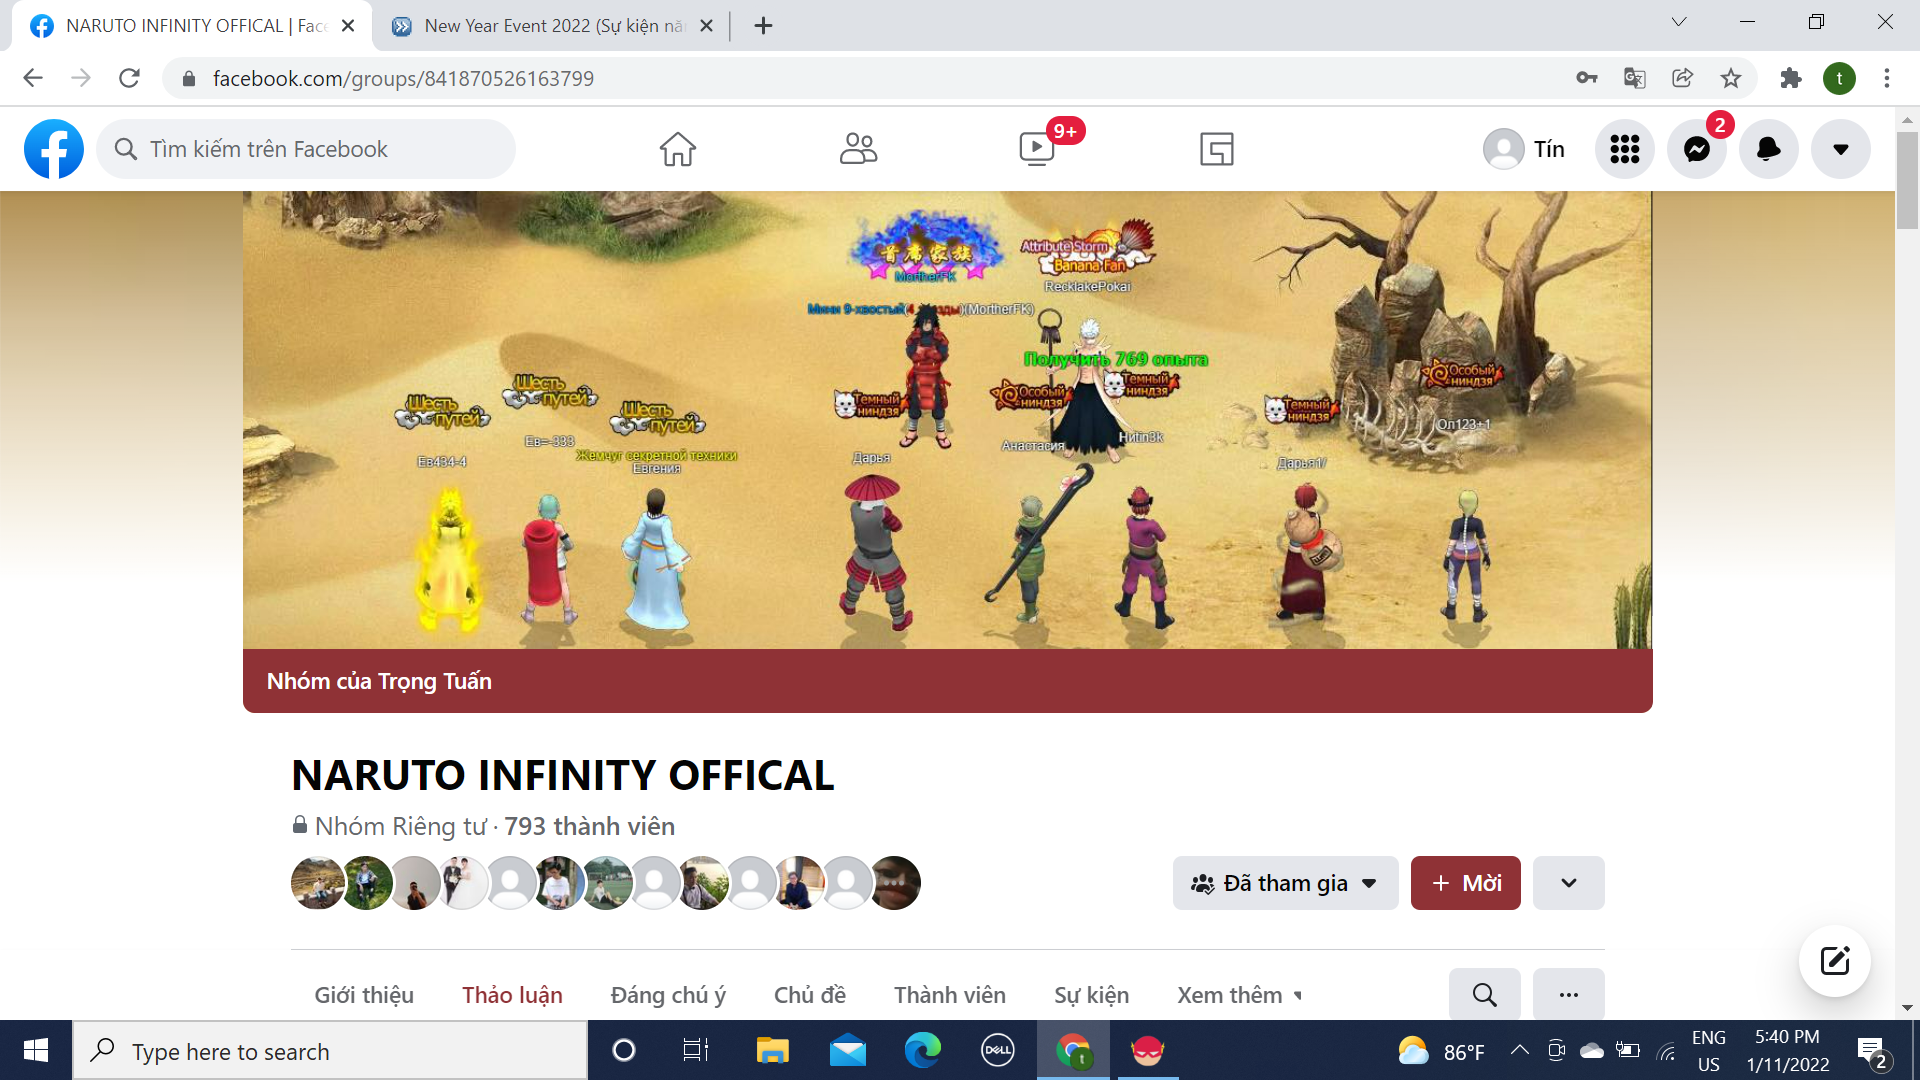
Task: Open the Thành viên tab
Action: [x=950, y=995]
